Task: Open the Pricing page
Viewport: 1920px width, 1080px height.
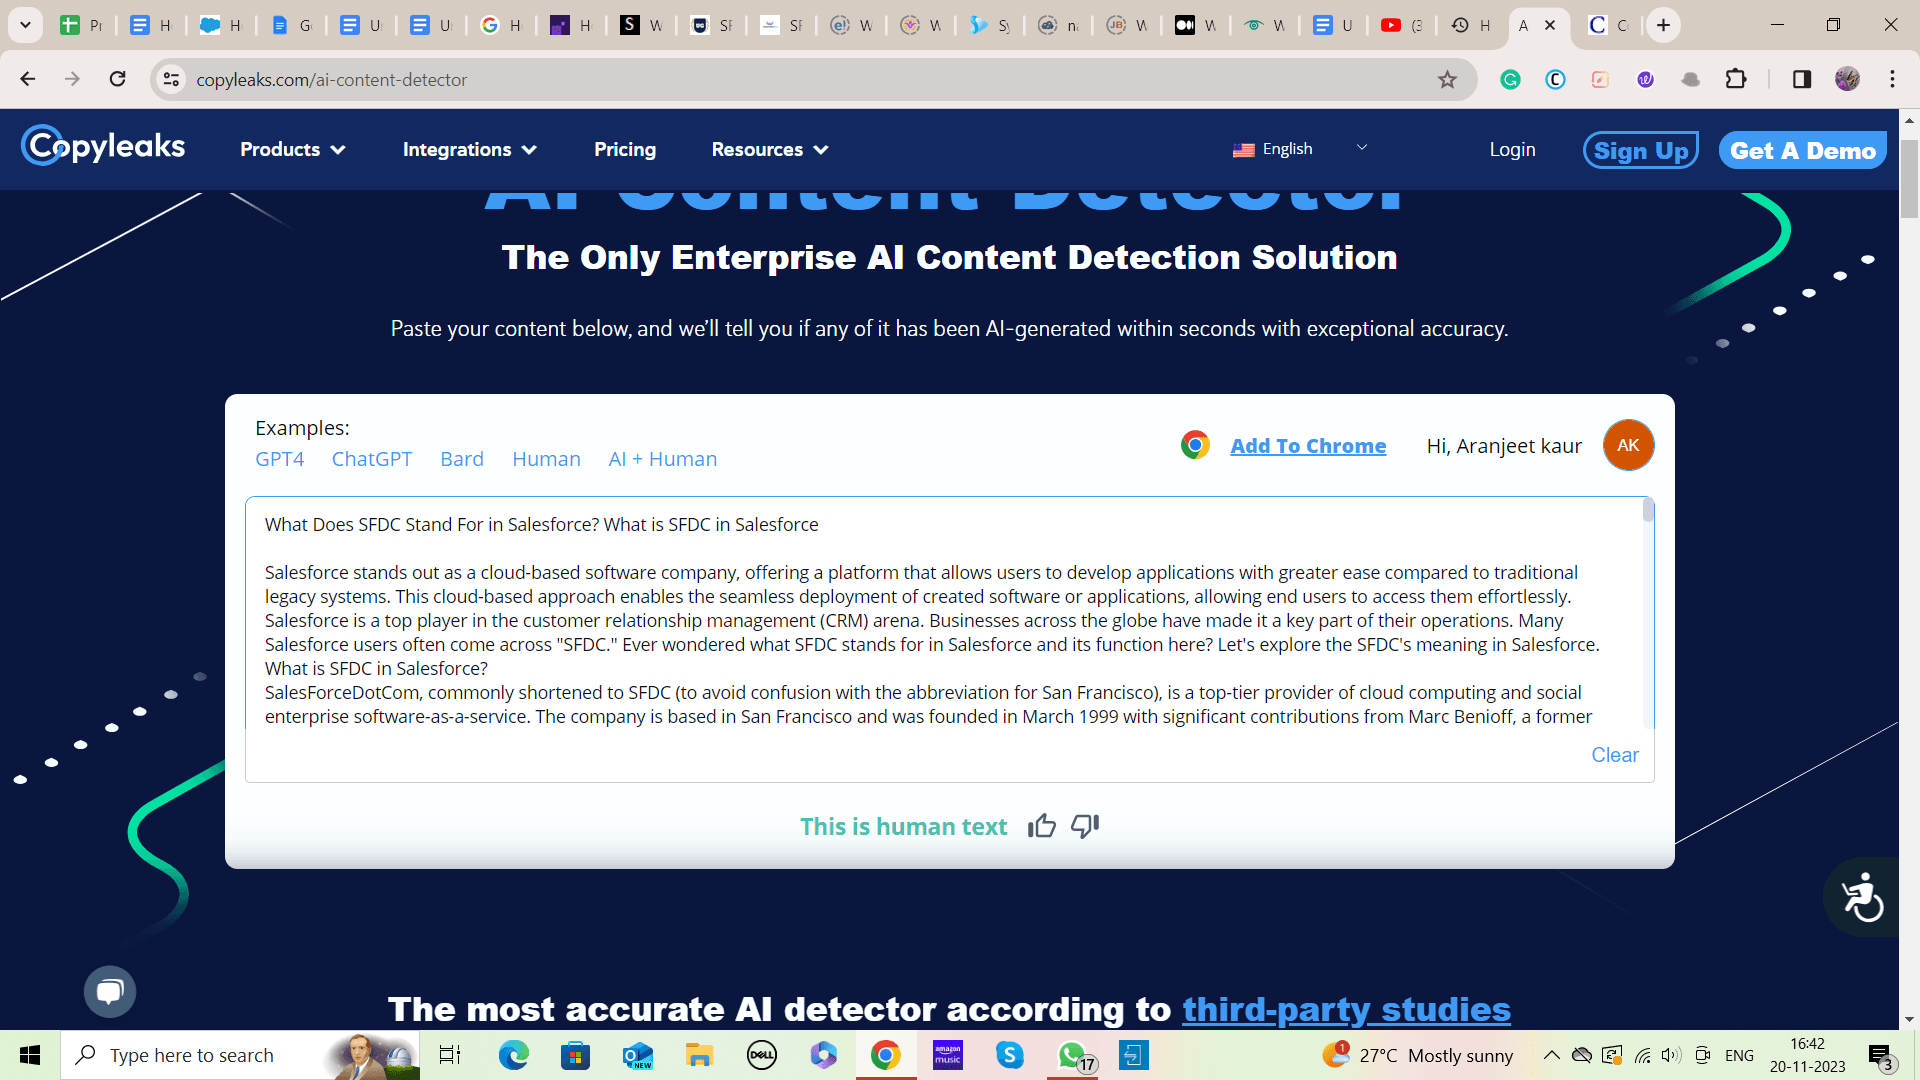Action: 625,149
